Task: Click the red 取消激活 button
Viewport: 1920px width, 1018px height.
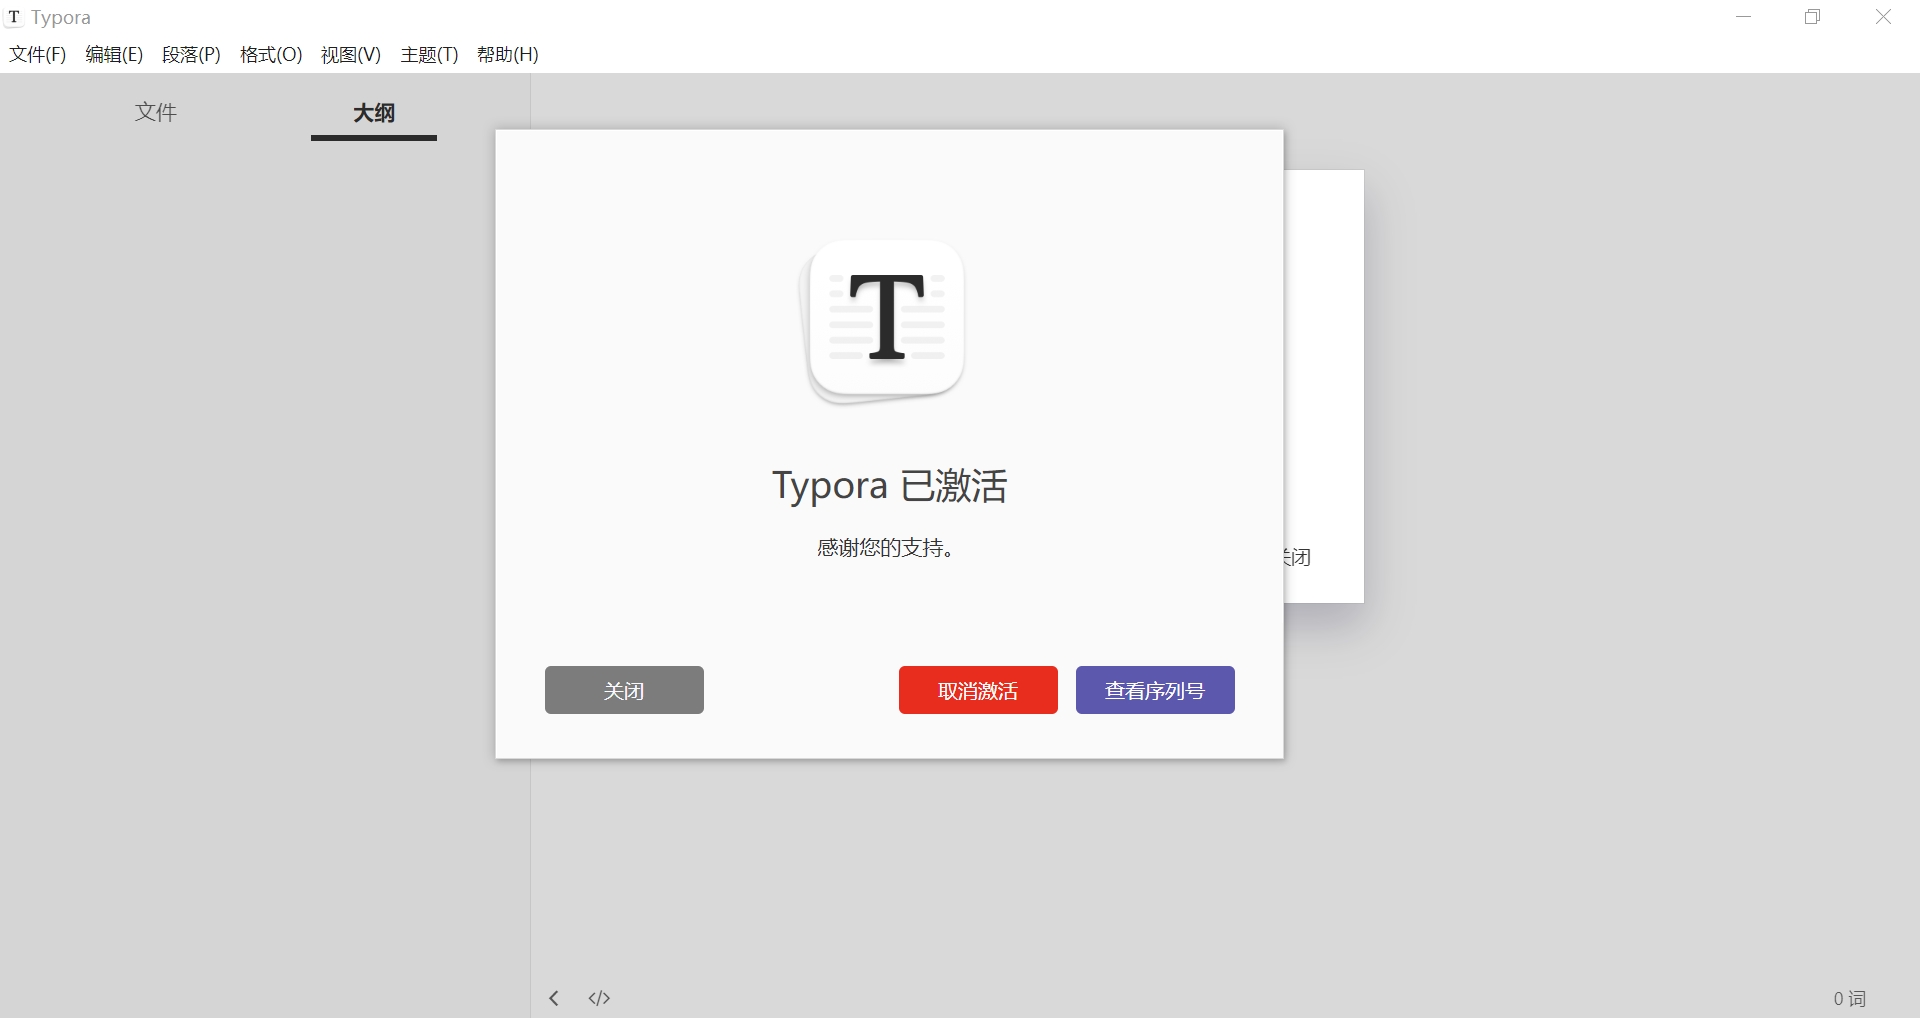Action: click(x=978, y=690)
